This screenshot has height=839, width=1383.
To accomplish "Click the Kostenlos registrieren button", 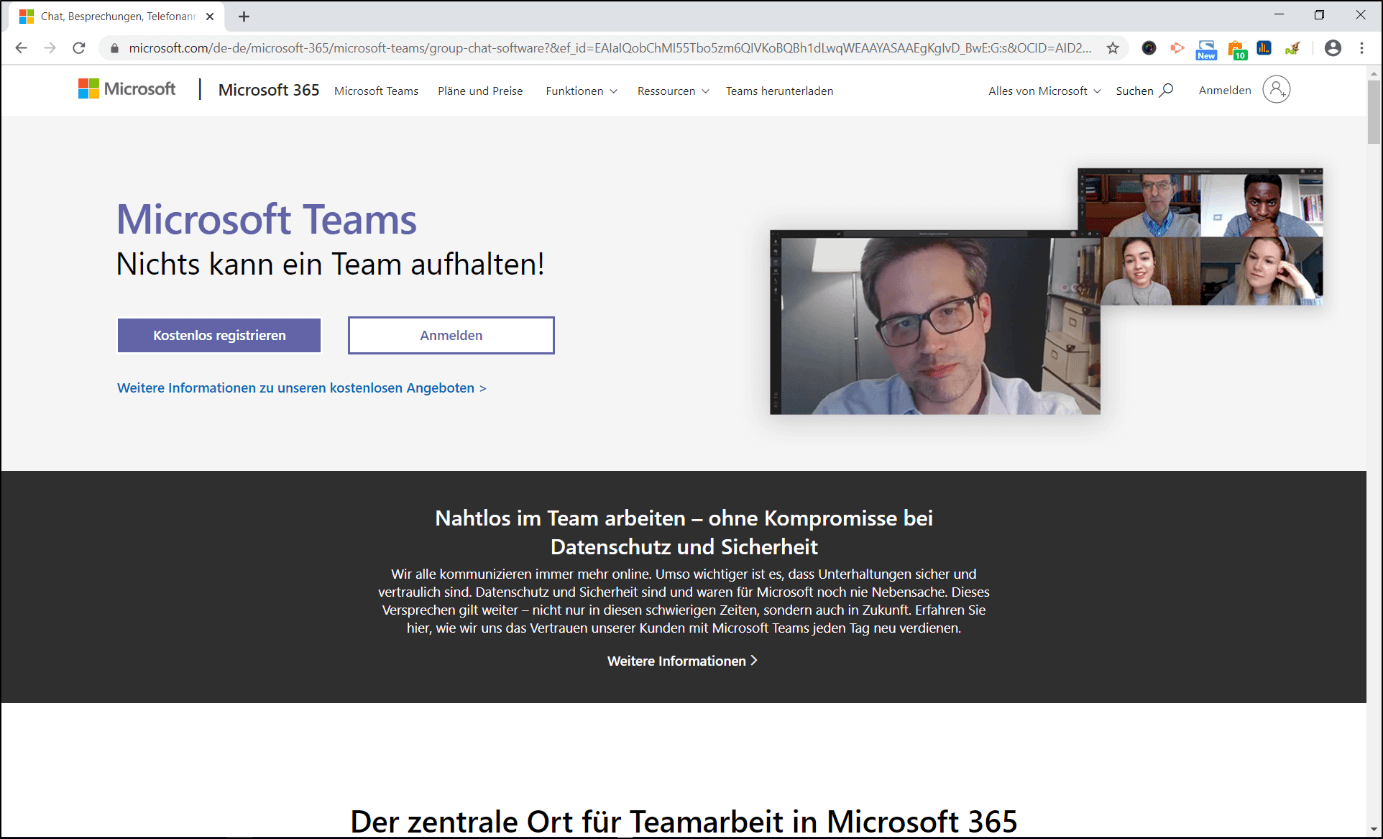I will click(x=219, y=336).
